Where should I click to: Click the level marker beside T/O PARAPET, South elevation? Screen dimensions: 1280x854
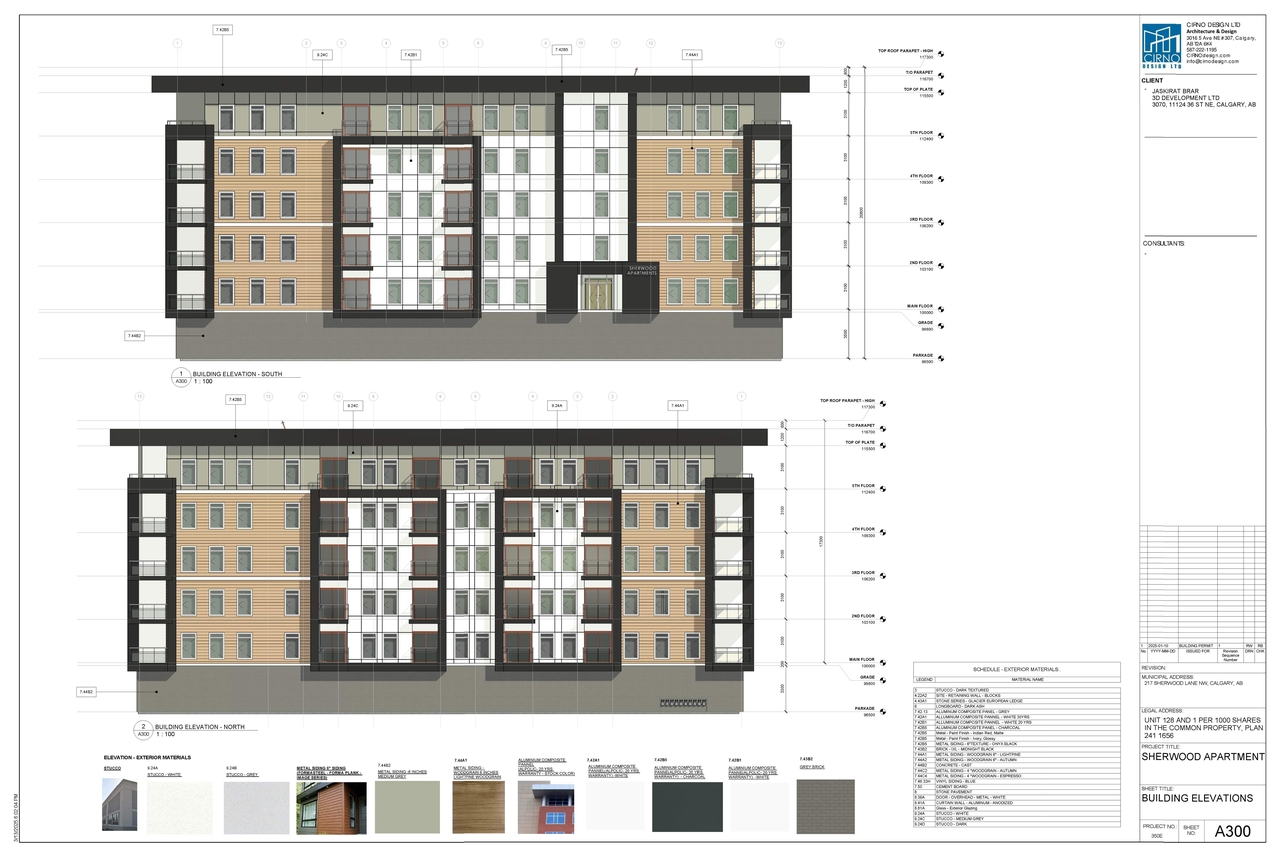tap(940, 75)
